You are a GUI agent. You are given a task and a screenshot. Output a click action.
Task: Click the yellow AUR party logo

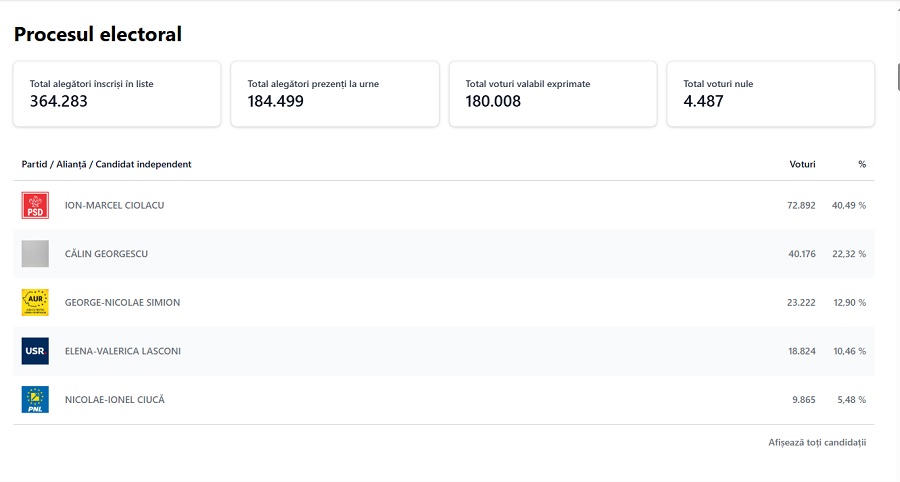coord(35,302)
